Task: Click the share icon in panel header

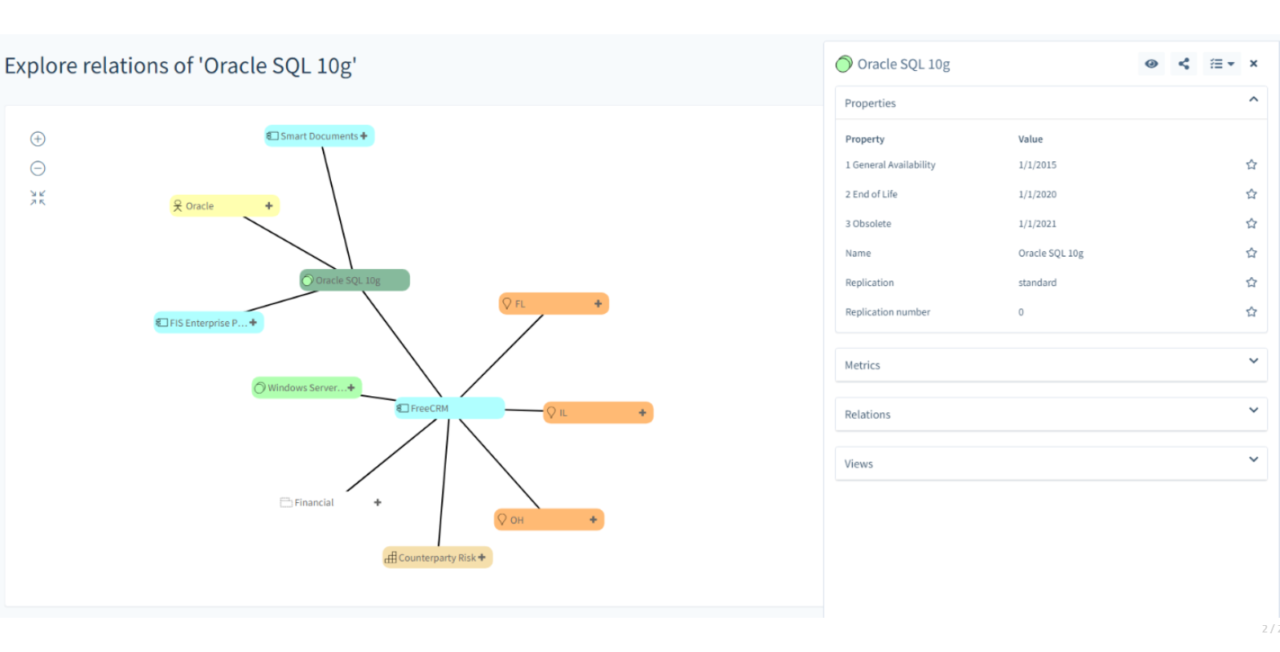Action: point(1184,64)
